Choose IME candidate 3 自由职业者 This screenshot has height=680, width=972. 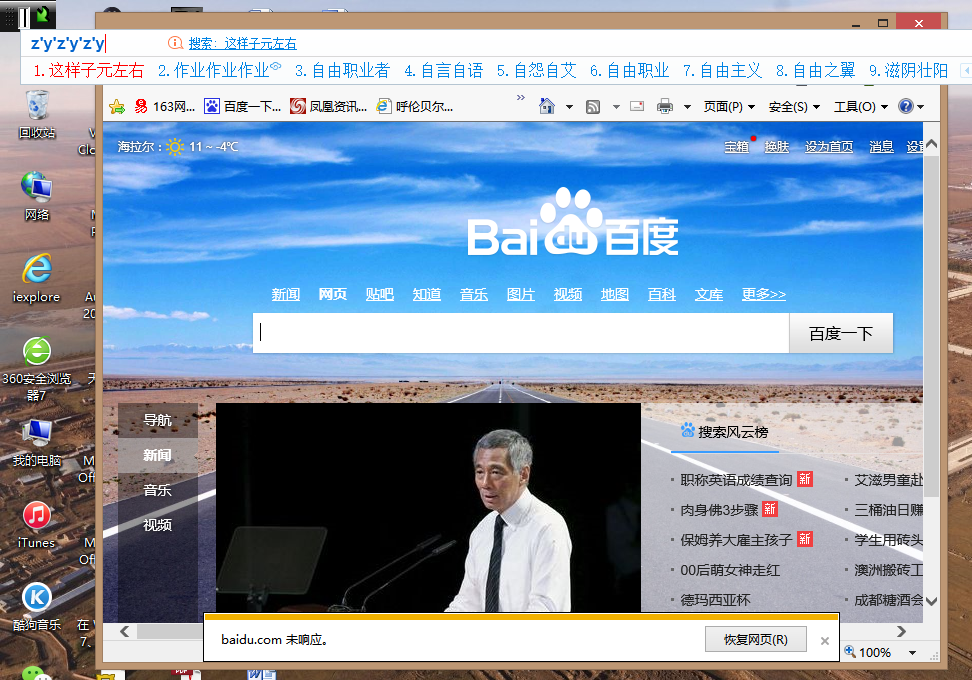click(x=342, y=70)
